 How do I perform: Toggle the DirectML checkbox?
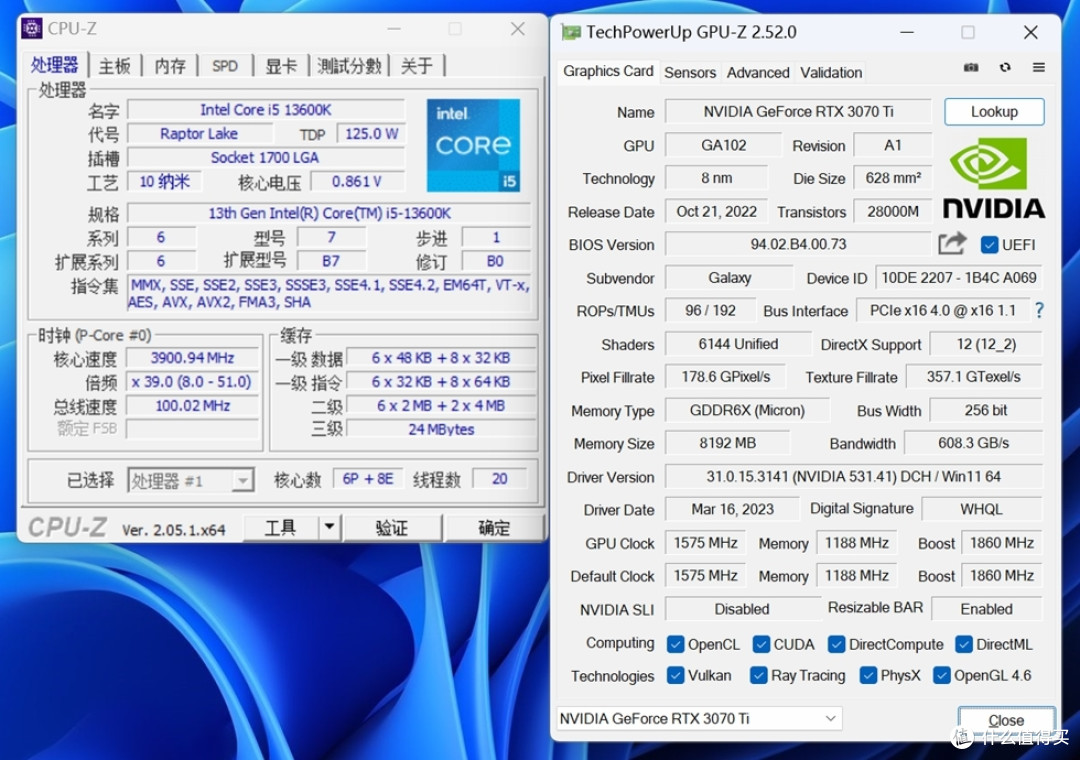964,644
